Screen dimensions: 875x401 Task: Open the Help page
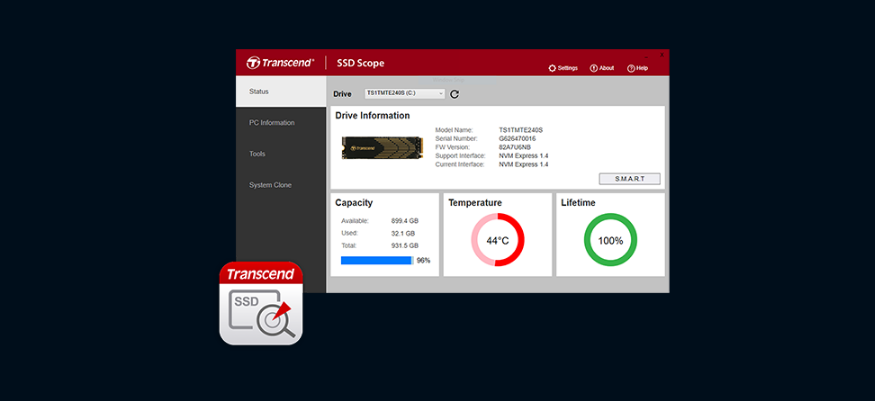click(x=638, y=68)
